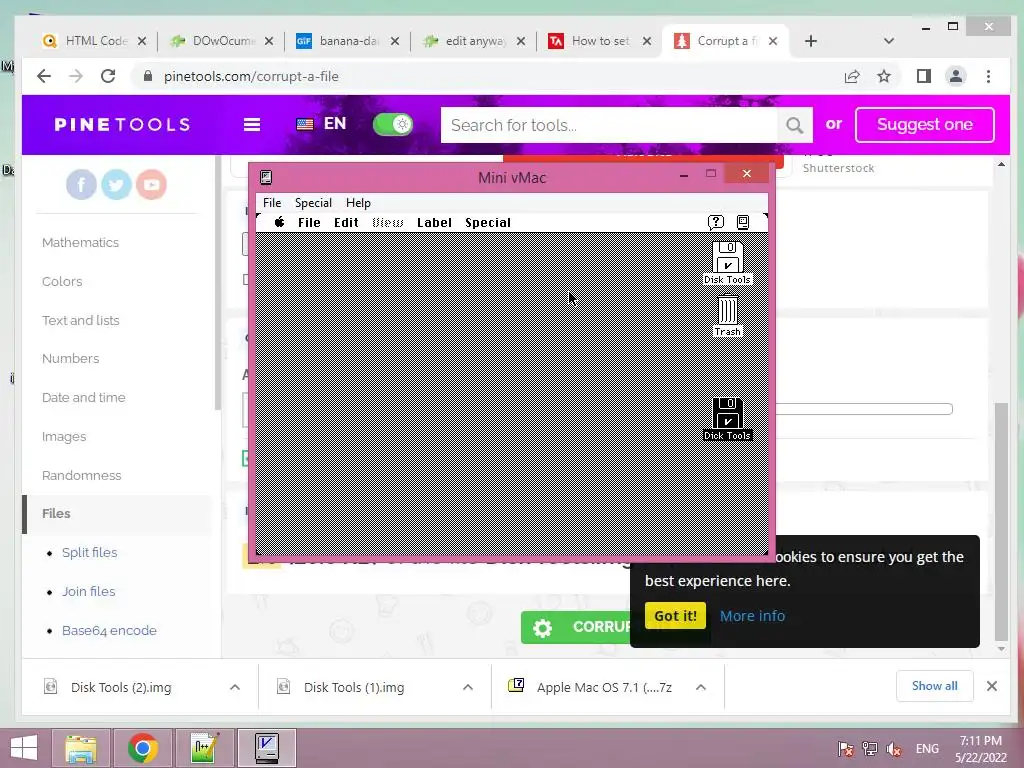Open the emulated Mac Label menu

coord(434,223)
